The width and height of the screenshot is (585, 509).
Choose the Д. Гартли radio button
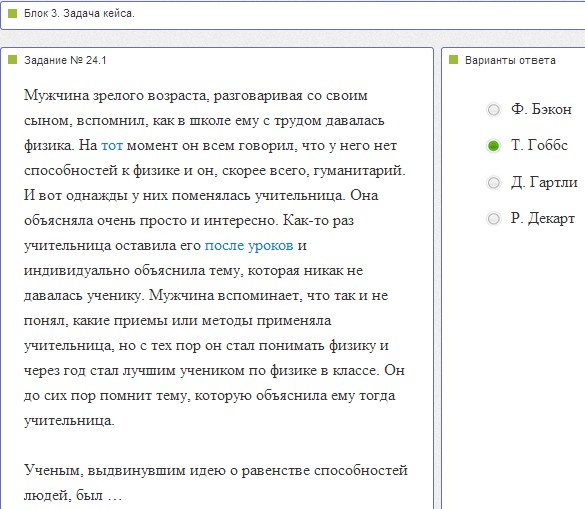(493, 182)
